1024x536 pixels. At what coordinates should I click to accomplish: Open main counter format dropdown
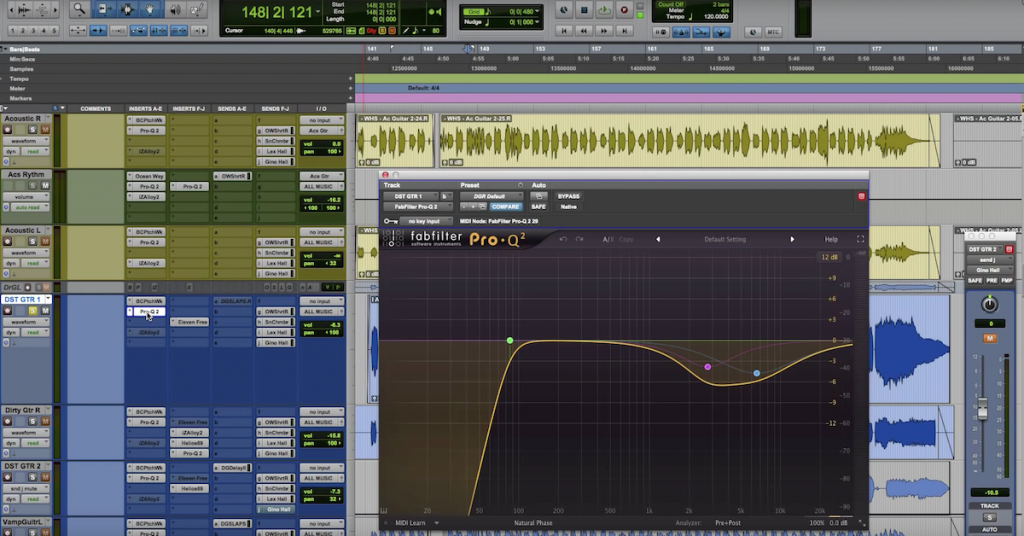click(x=318, y=12)
